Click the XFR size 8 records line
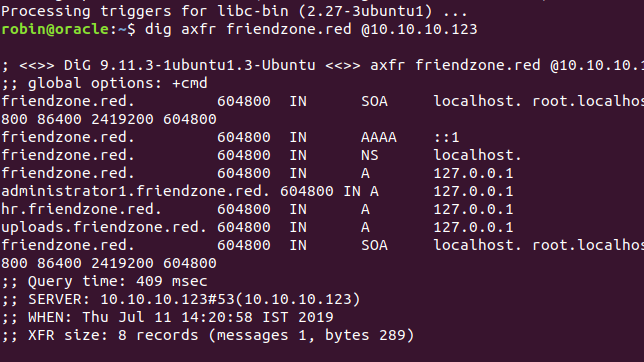The width and height of the screenshot is (644, 362). tap(207, 335)
